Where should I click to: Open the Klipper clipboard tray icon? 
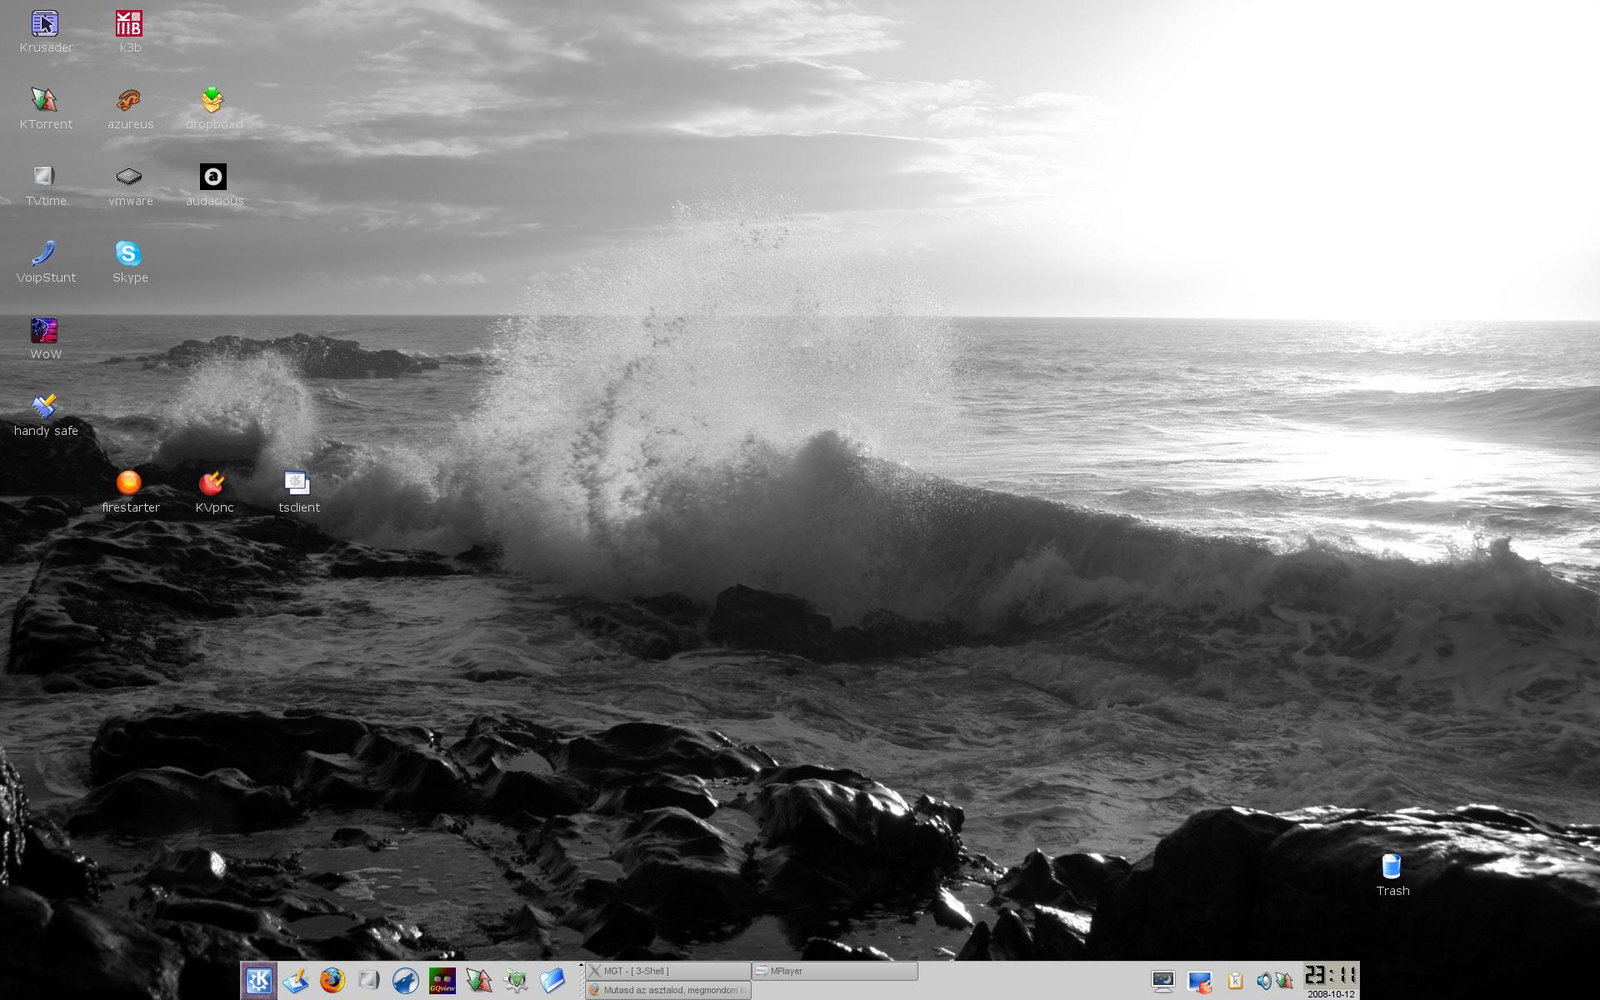pos(1236,982)
